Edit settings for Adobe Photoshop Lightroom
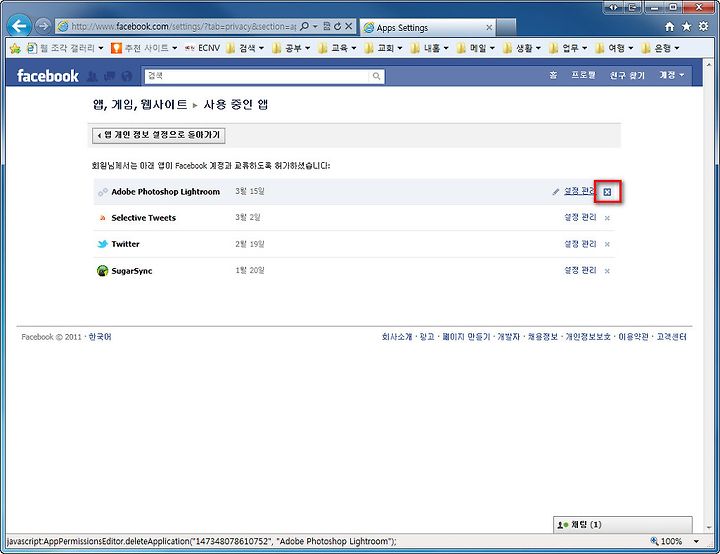Image resolution: width=720 pixels, height=554 pixels. point(579,191)
